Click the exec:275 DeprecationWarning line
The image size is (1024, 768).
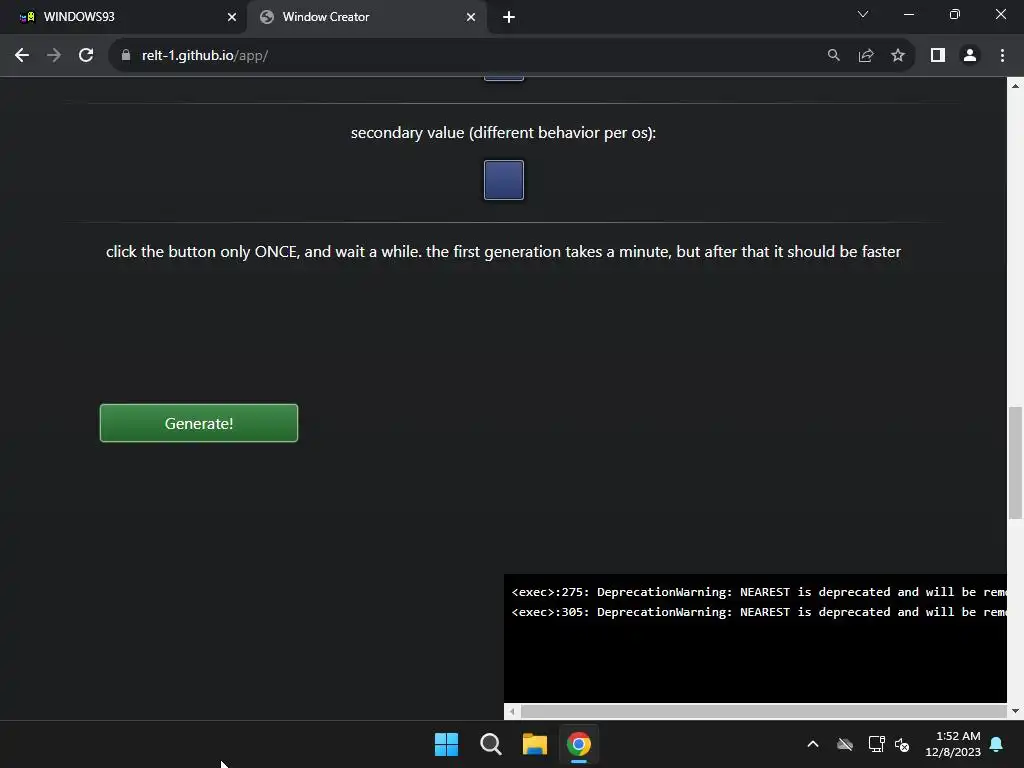tap(759, 592)
